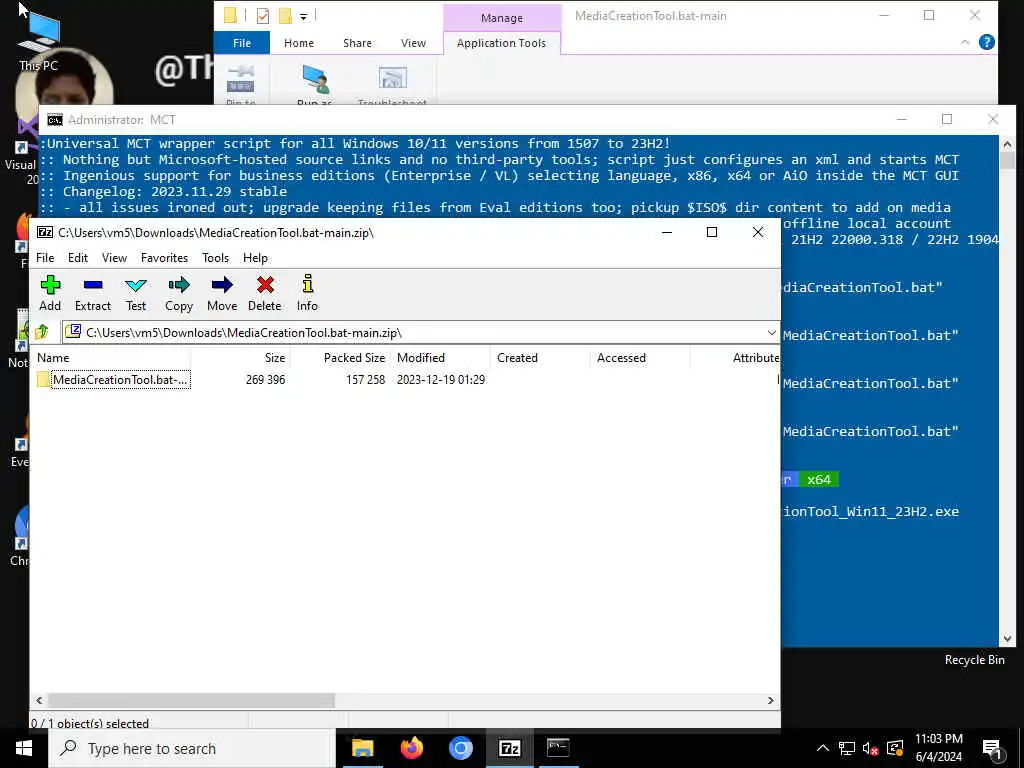
Task: Open the 7-Zip View menu
Action: [114, 258]
